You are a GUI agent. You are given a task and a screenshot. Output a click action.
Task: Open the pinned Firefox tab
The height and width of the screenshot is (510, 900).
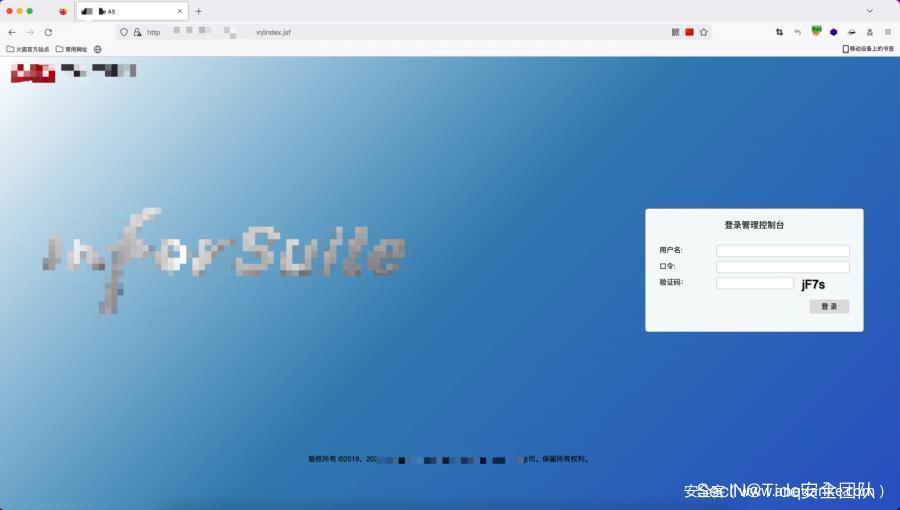63,11
